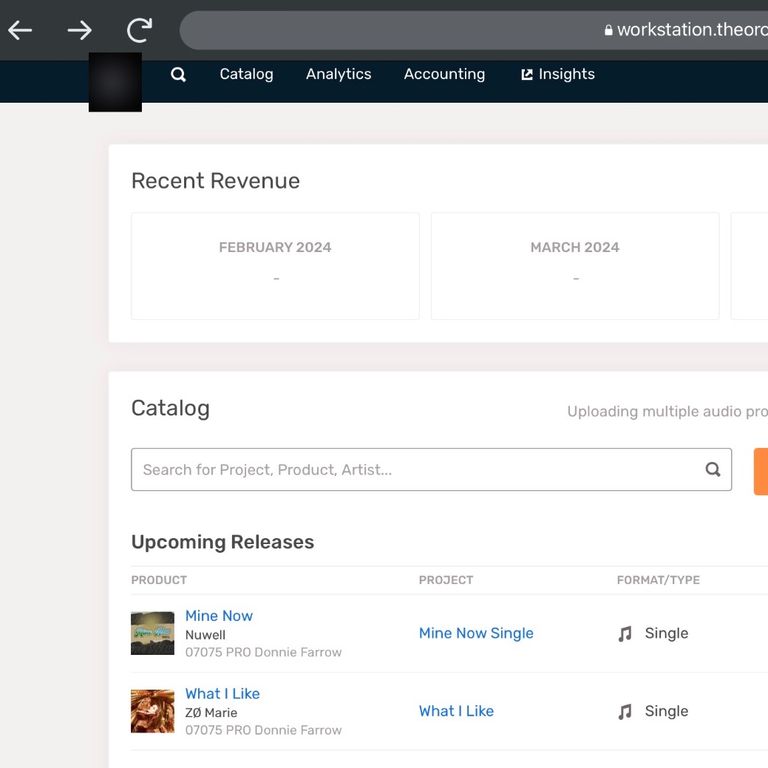768x768 pixels.
Task: Click the browser back arrow
Action: click(20, 30)
